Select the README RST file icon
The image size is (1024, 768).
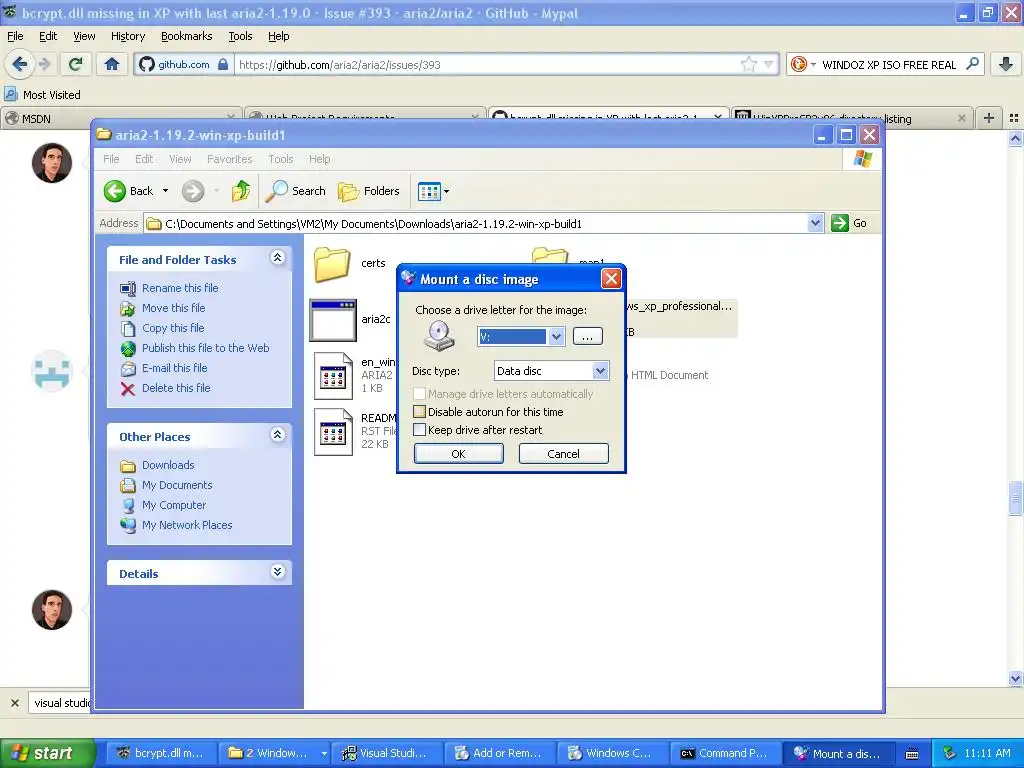333,431
